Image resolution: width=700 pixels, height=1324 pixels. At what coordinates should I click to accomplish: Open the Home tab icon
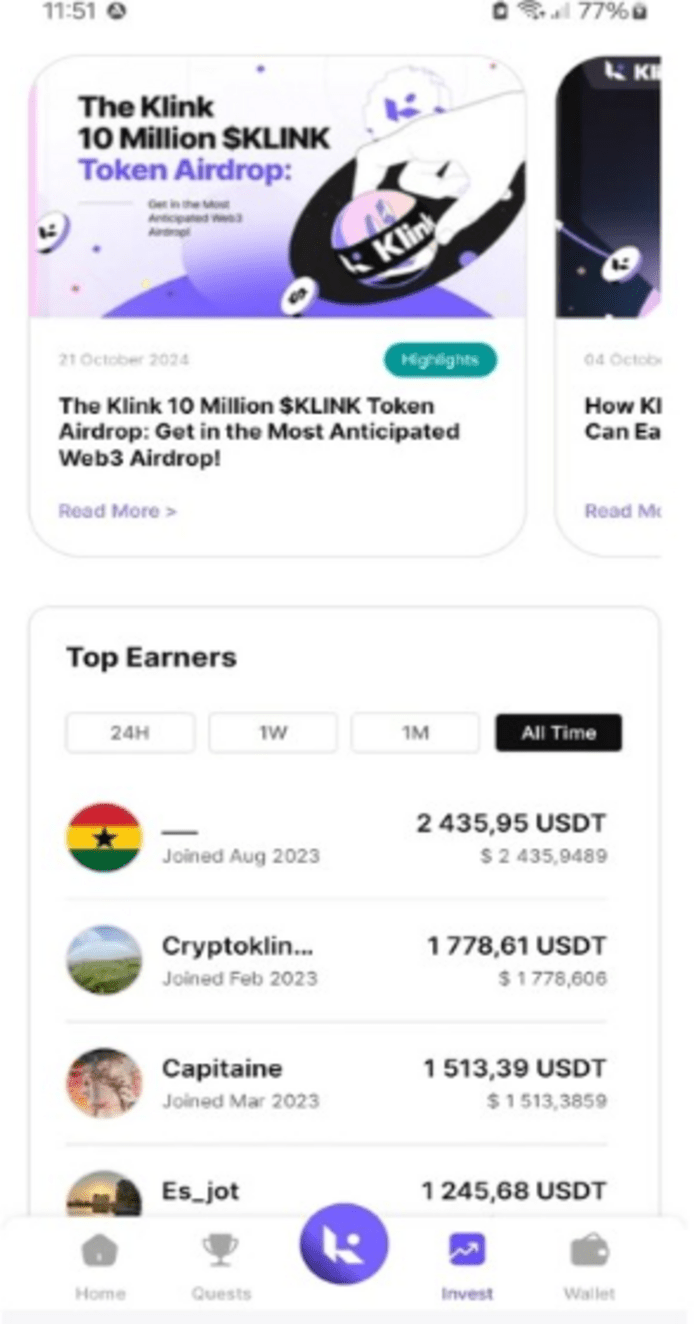point(100,1250)
